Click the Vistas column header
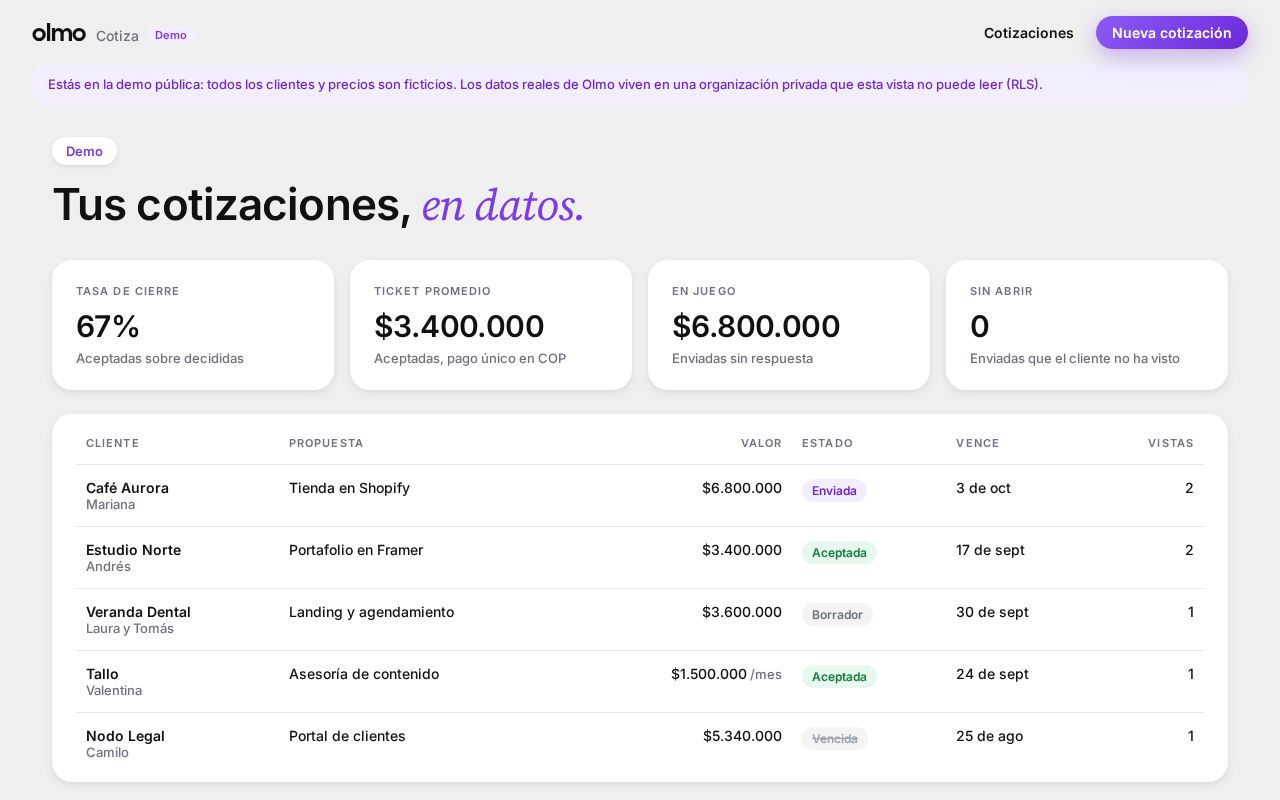Image resolution: width=1280 pixels, height=800 pixels. point(1171,443)
